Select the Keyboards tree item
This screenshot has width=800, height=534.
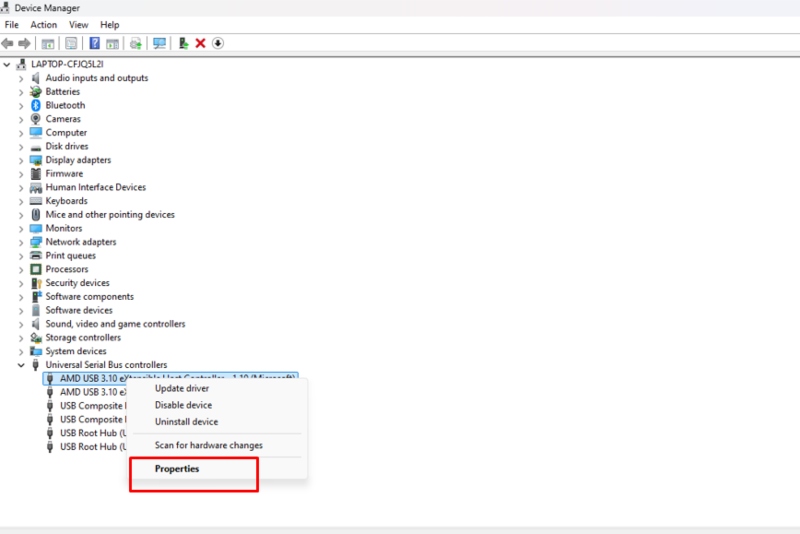point(66,201)
